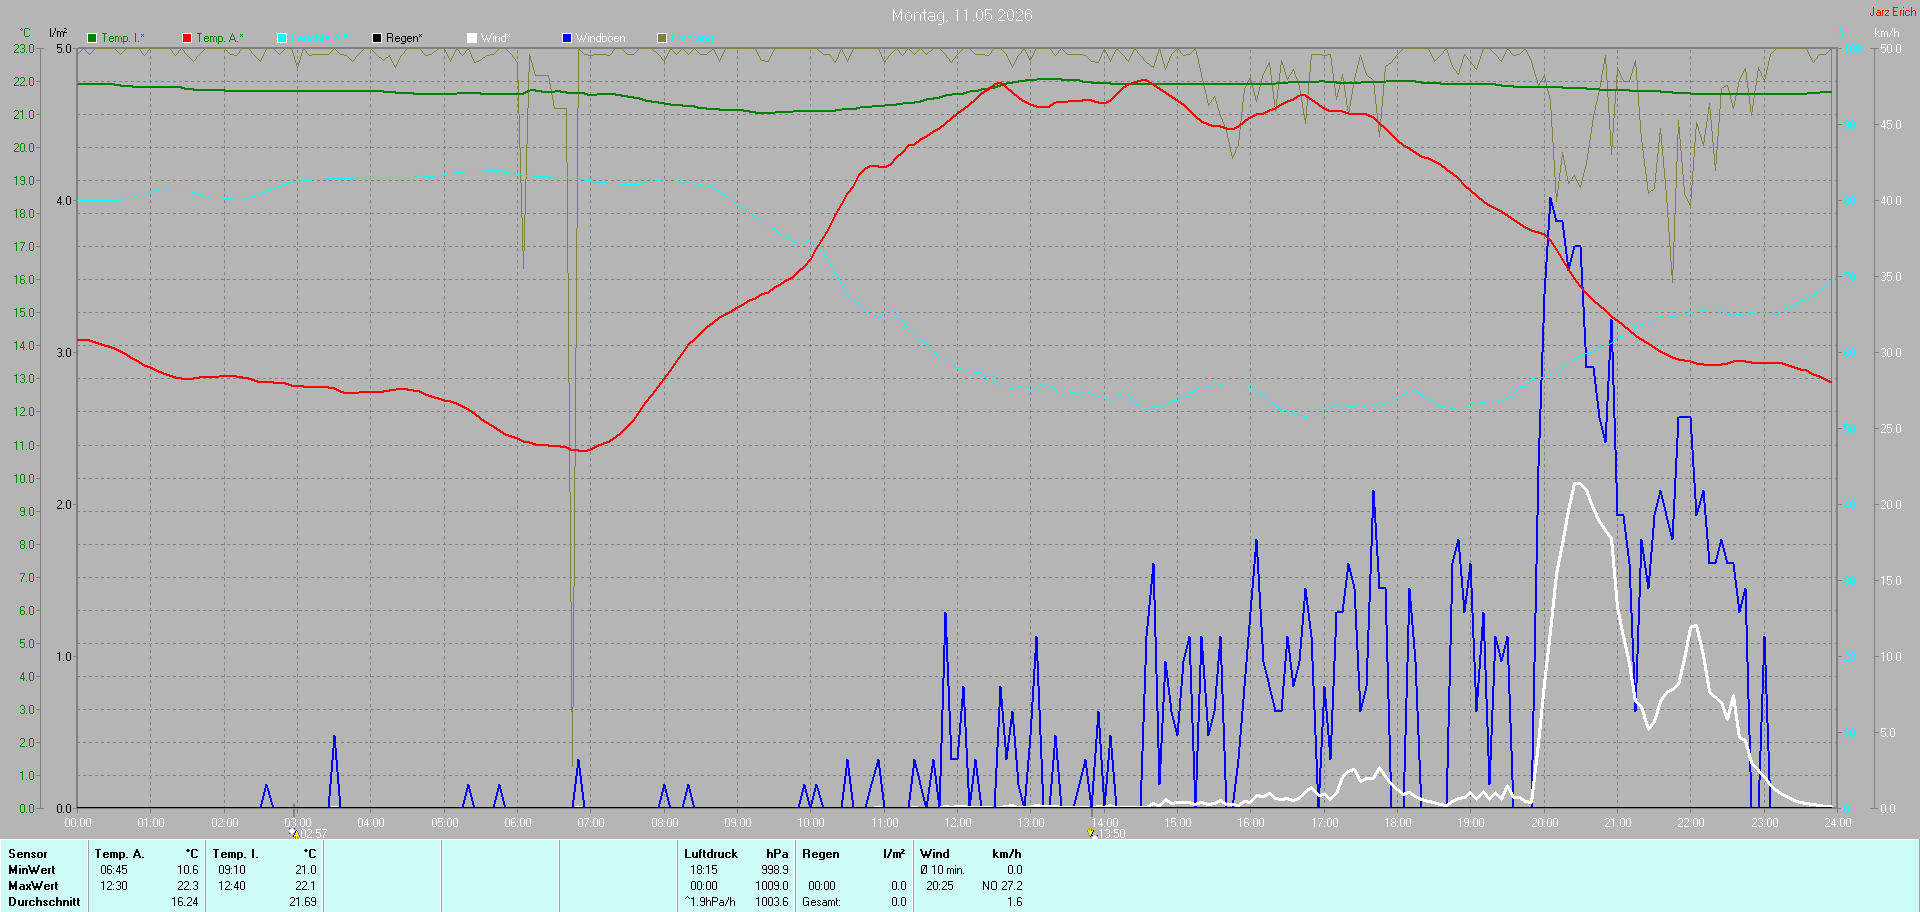The image size is (1920, 912).
Task: Click the "02:57" time label
Action: click(314, 834)
